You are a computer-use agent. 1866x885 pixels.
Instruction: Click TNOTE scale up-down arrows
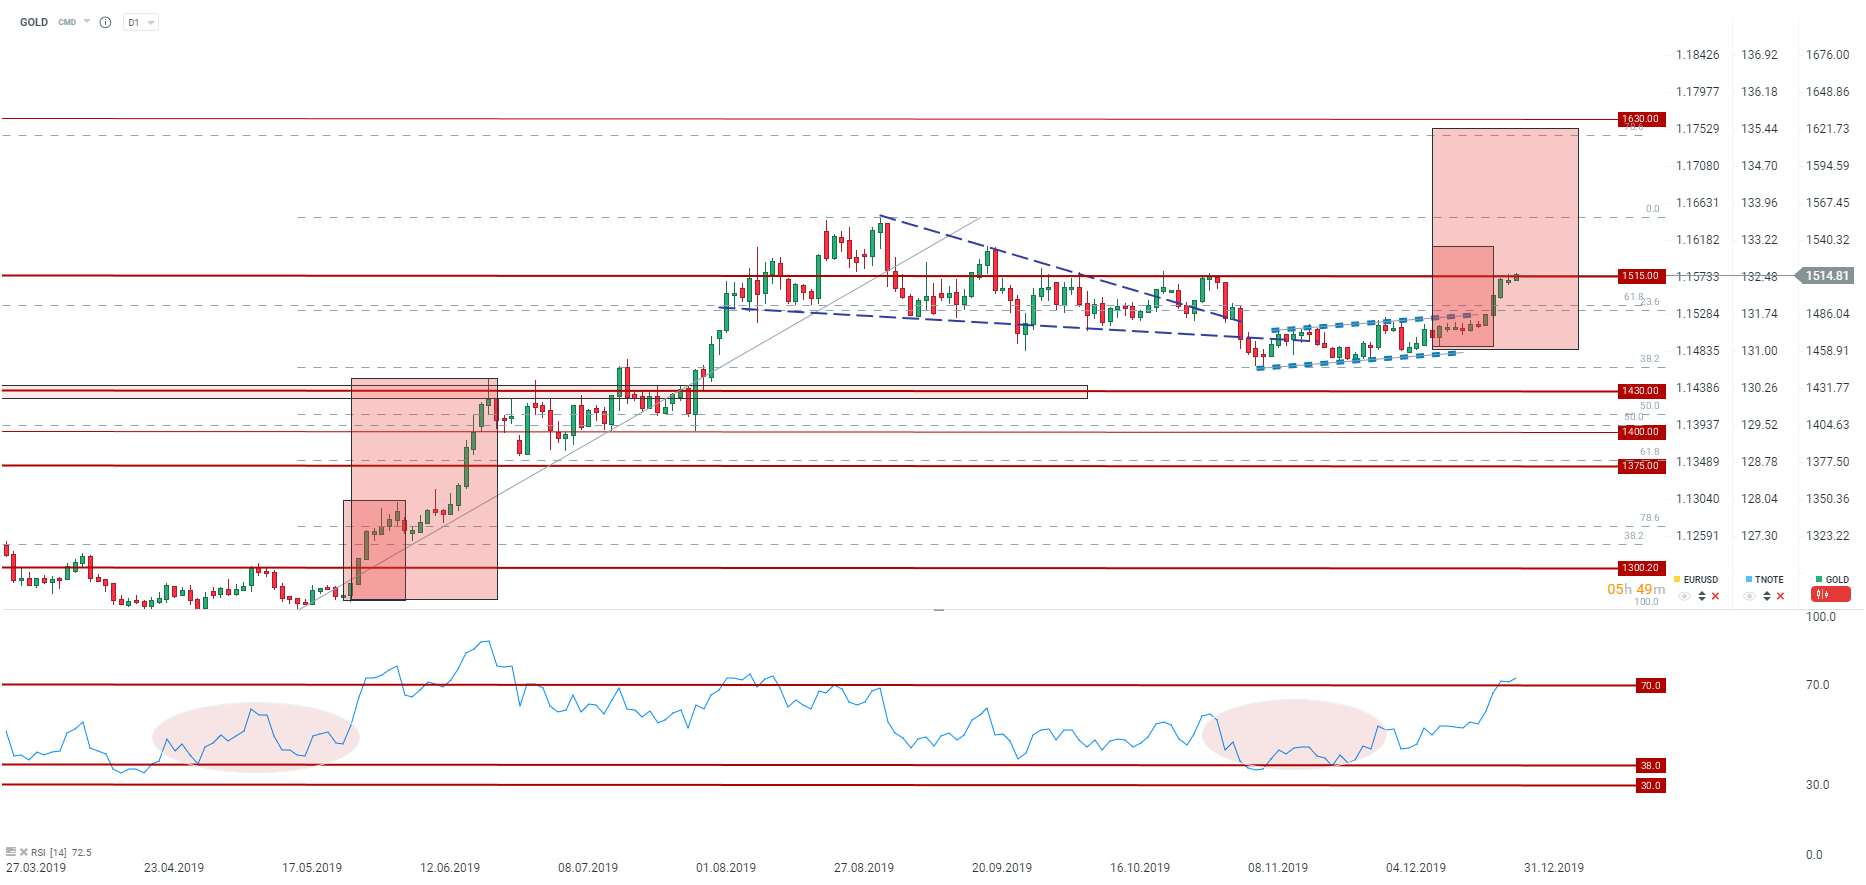pos(1767,596)
